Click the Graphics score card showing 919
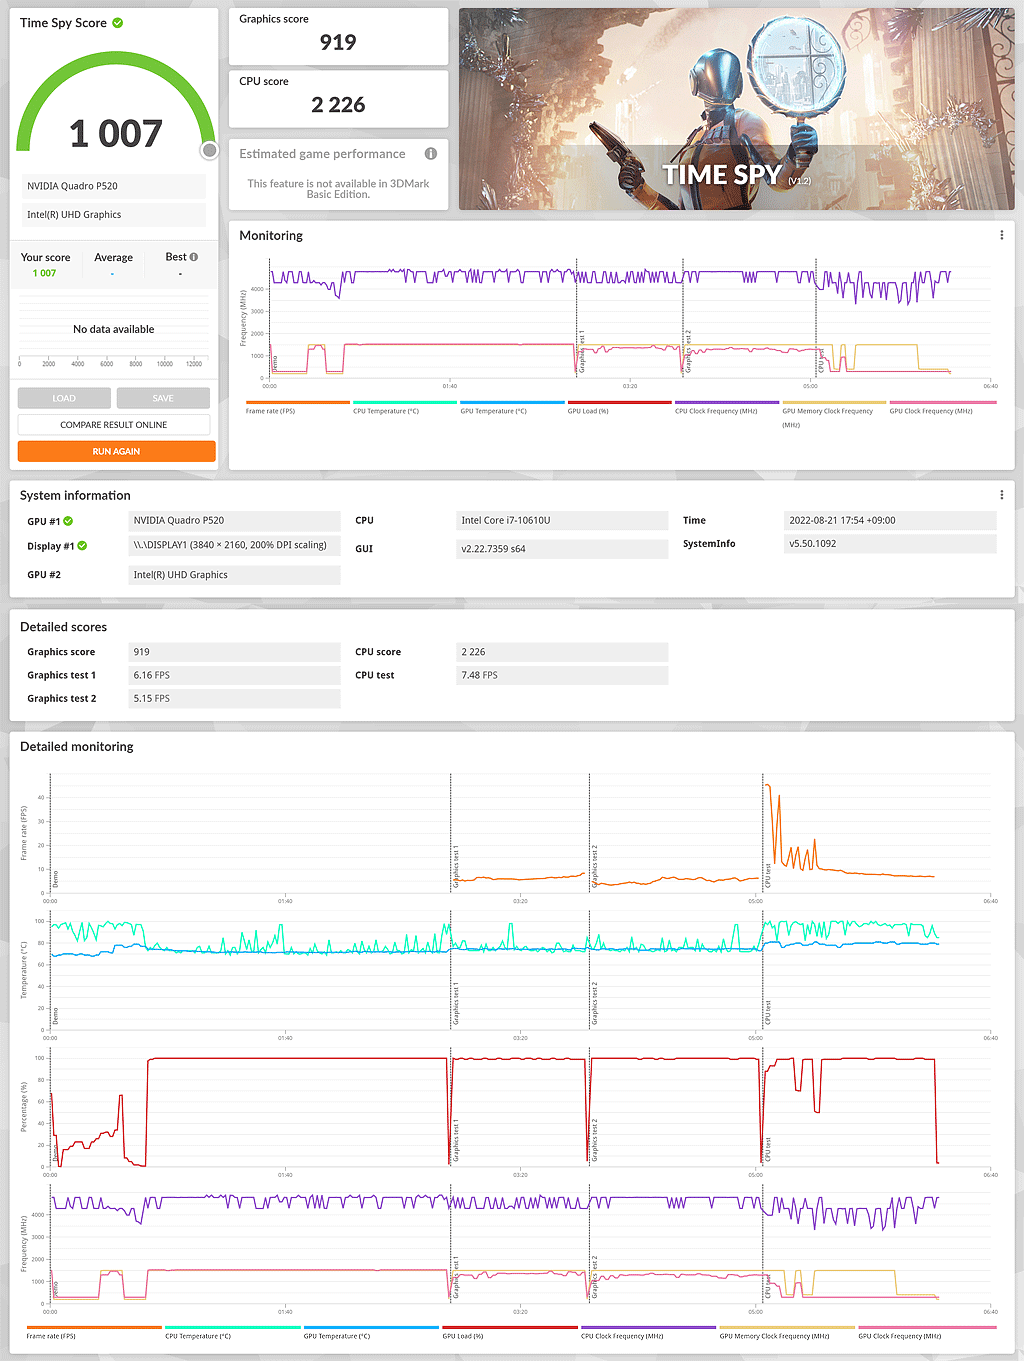 (338, 36)
